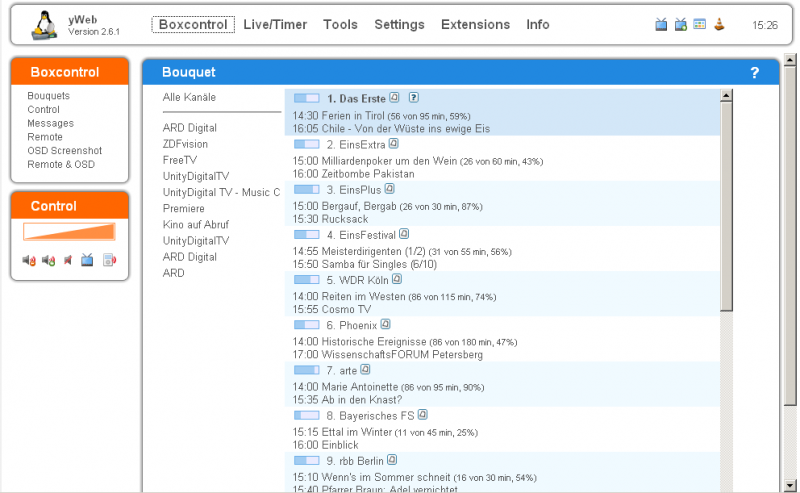Click the '16:00 Zeitbombe Pakistan' program entry

(354, 174)
